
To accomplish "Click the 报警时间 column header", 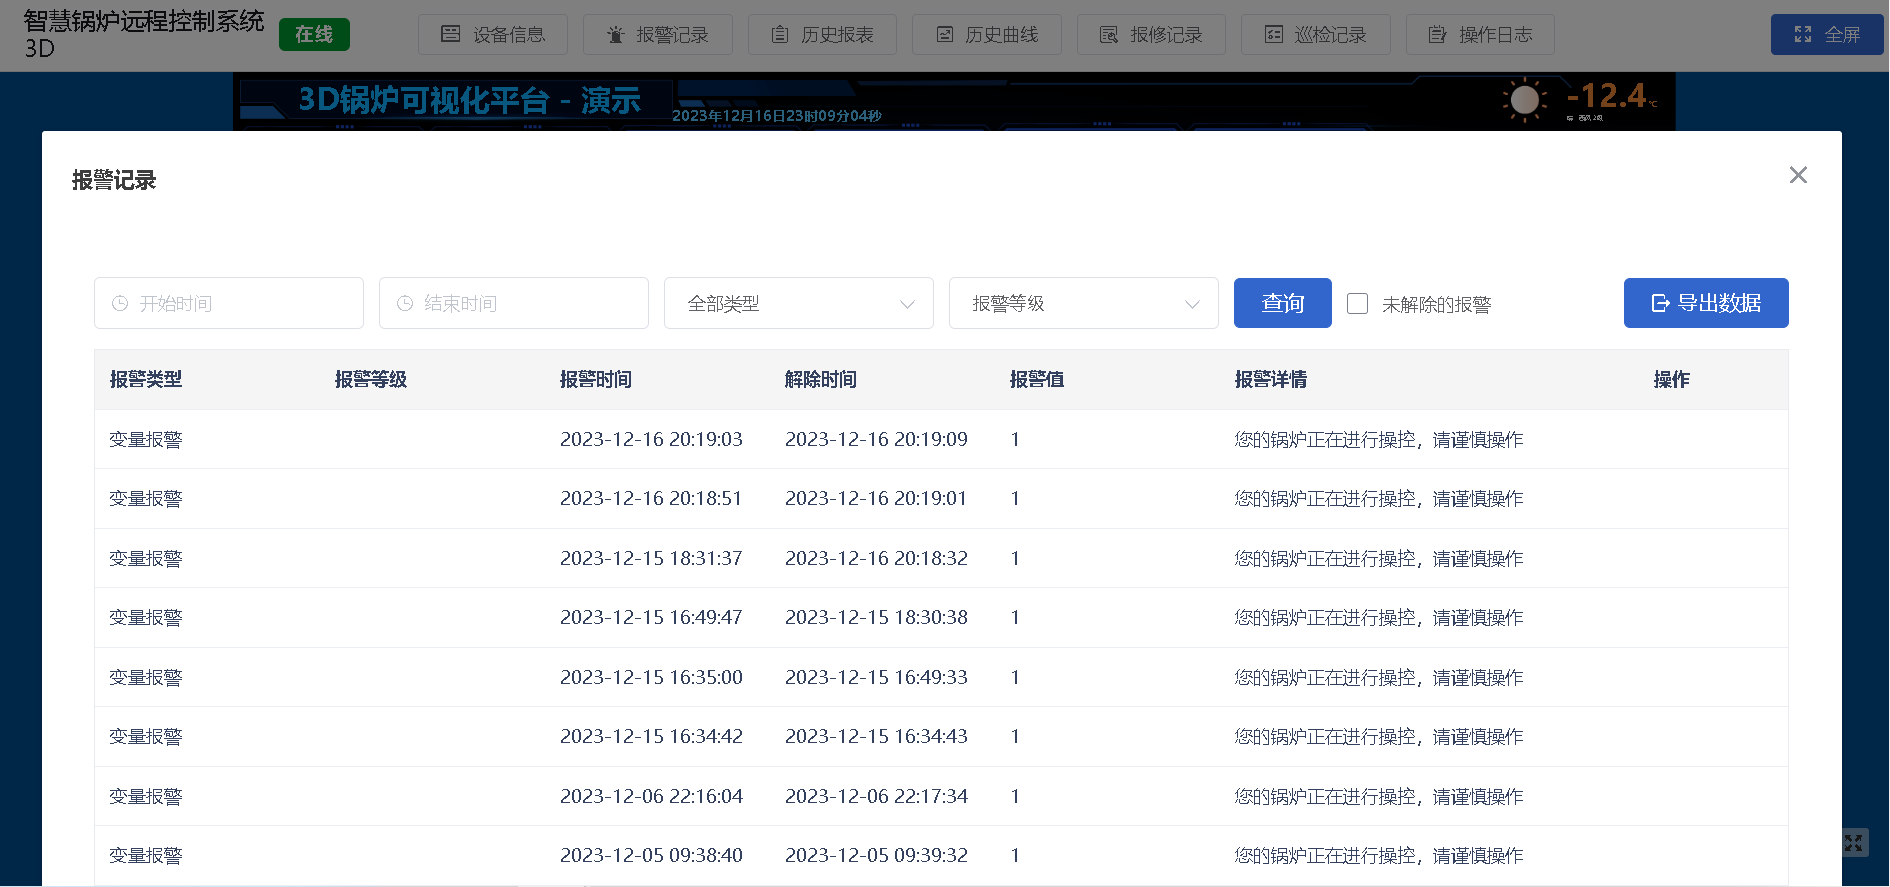I will (x=596, y=380).
